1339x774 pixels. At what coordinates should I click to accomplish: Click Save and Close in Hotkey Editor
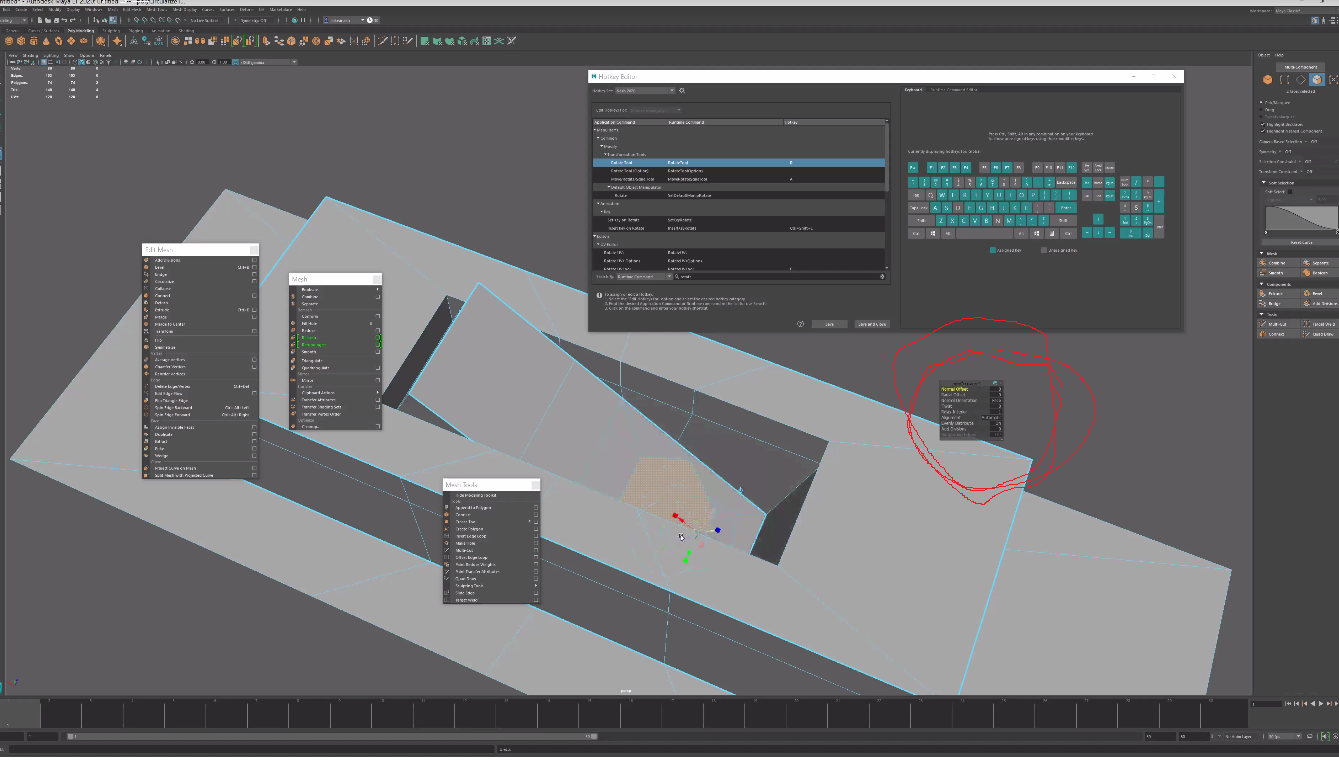[x=871, y=324]
